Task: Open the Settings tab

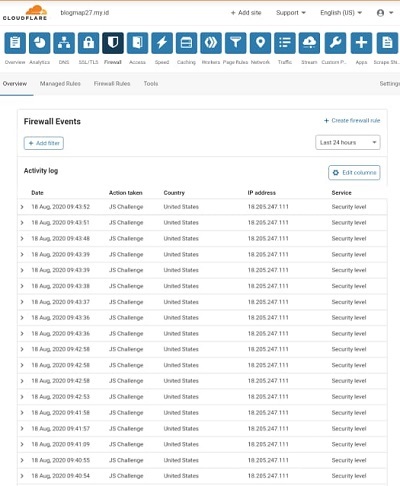Action: pyautogui.click(x=390, y=84)
